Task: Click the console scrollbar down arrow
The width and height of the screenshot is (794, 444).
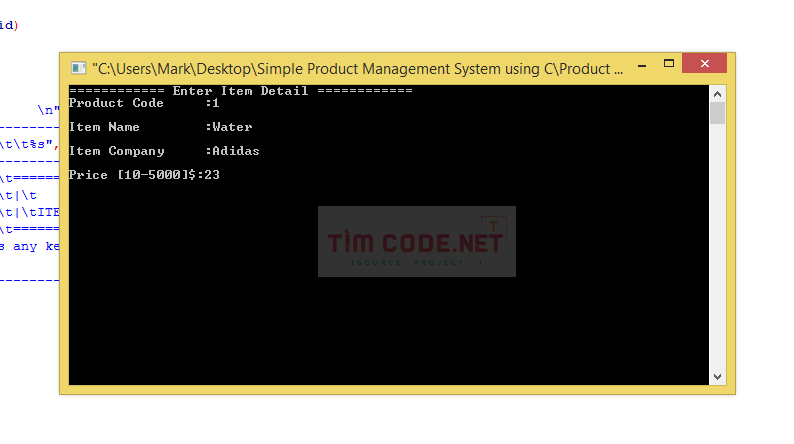Action: coord(717,377)
